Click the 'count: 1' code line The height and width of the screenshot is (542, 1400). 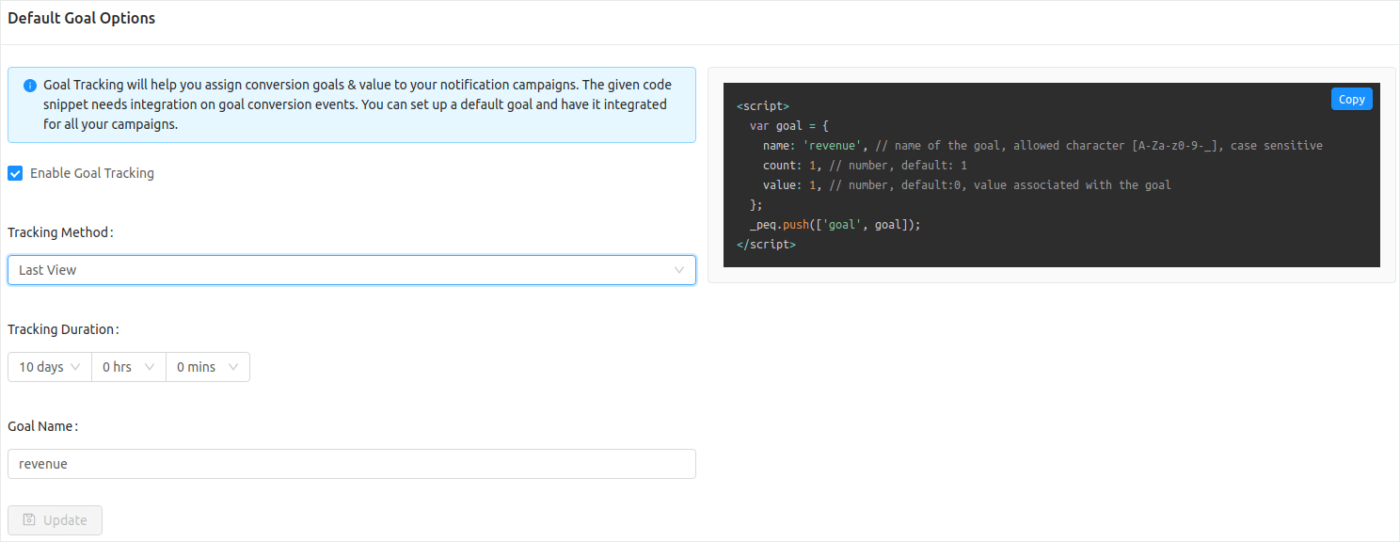coord(864,165)
